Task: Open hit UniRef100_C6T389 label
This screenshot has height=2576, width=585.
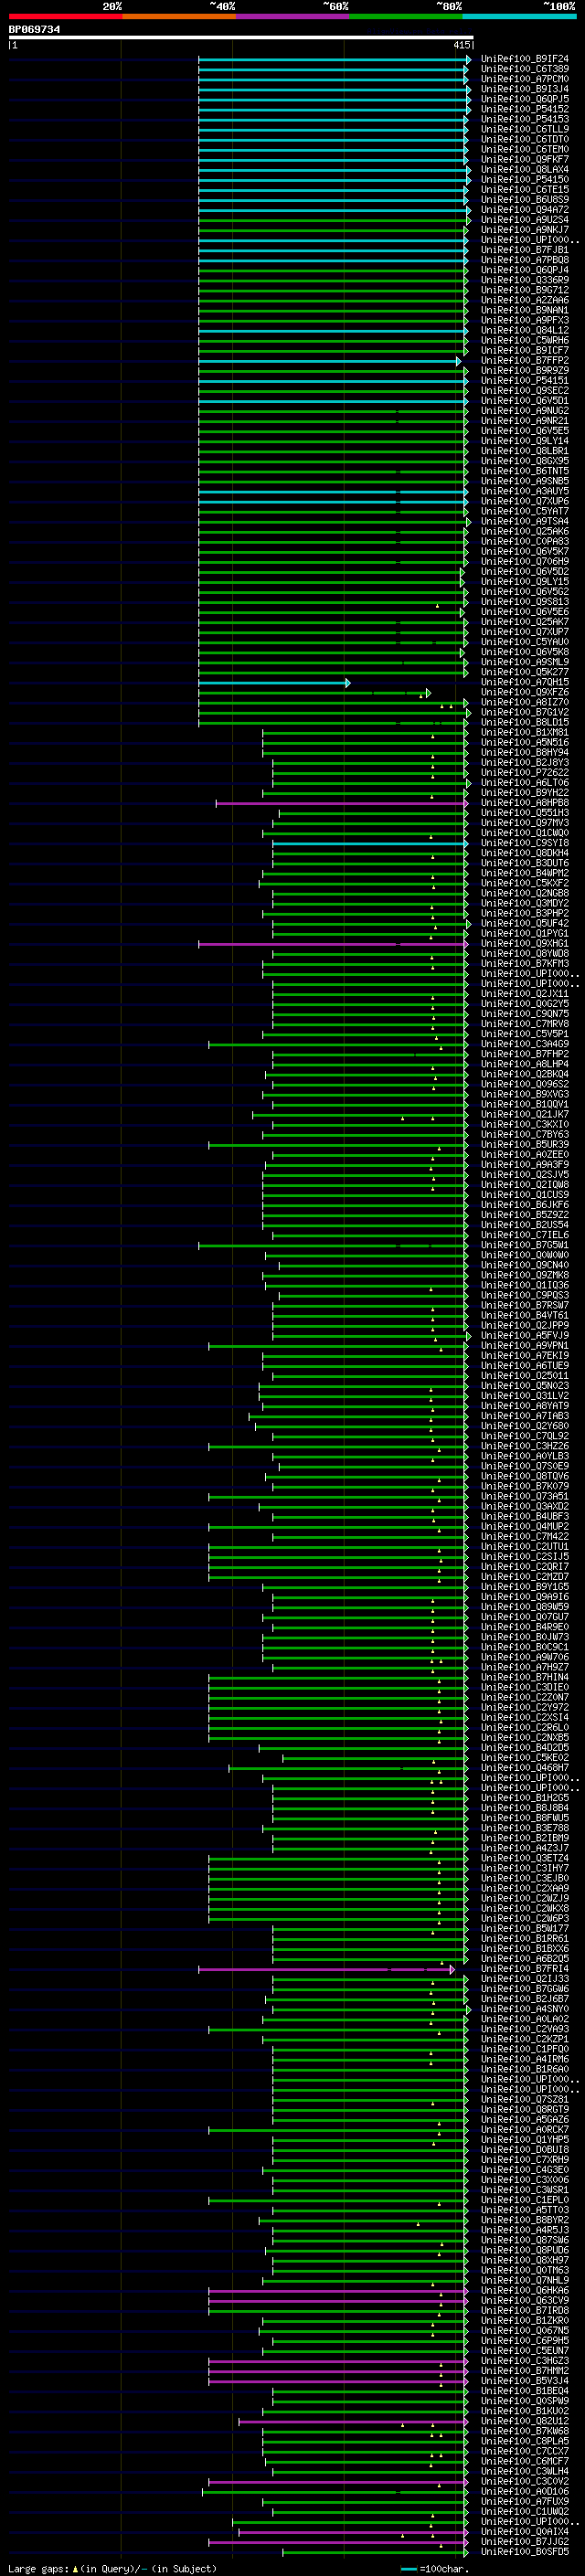Action: (x=524, y=69)
